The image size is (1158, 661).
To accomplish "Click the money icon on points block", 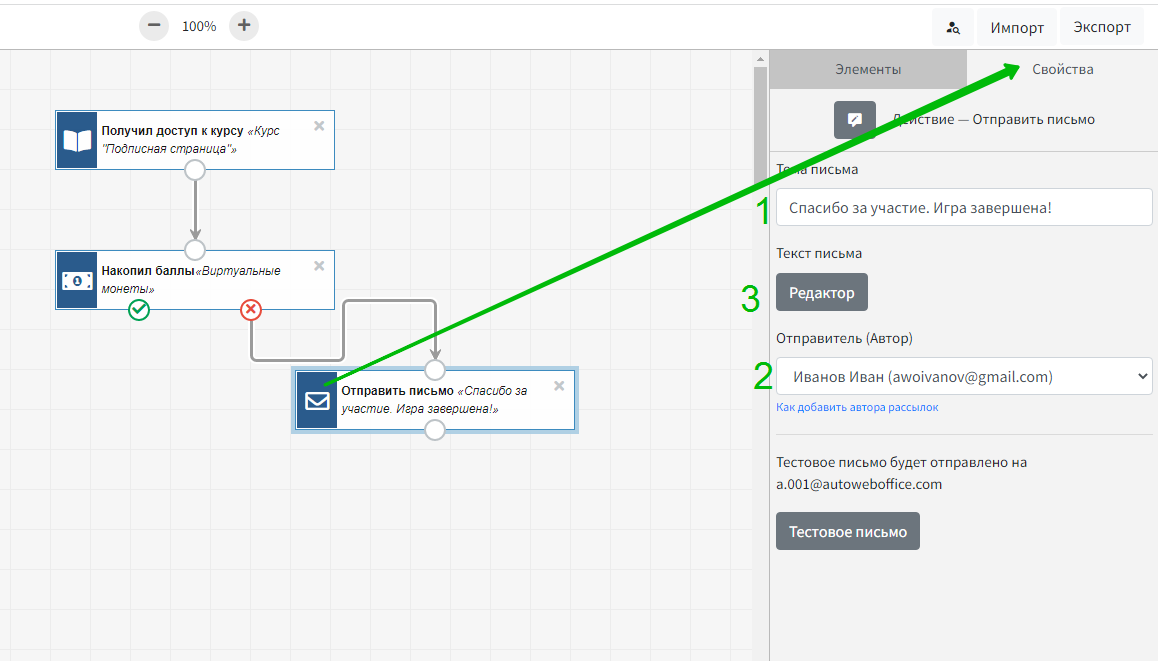I will point(77,280).
